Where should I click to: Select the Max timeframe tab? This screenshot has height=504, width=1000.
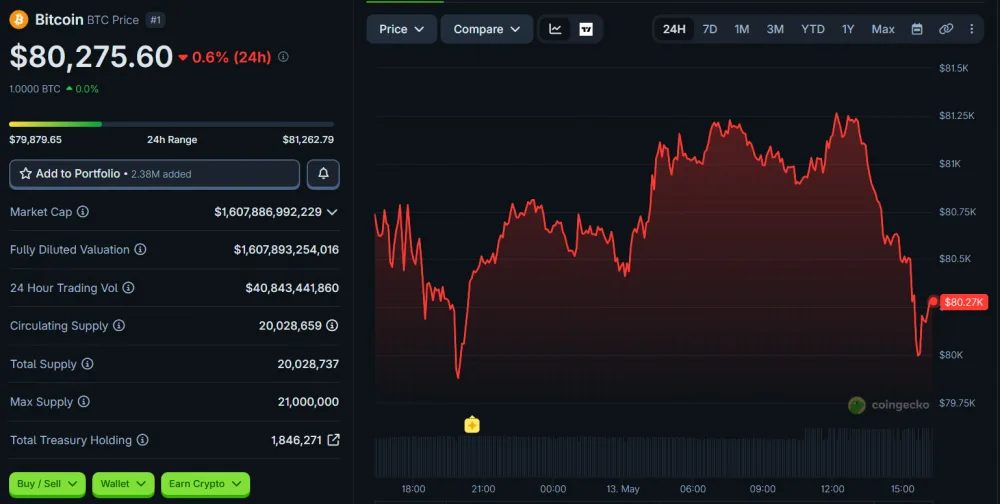pos(883,29)
